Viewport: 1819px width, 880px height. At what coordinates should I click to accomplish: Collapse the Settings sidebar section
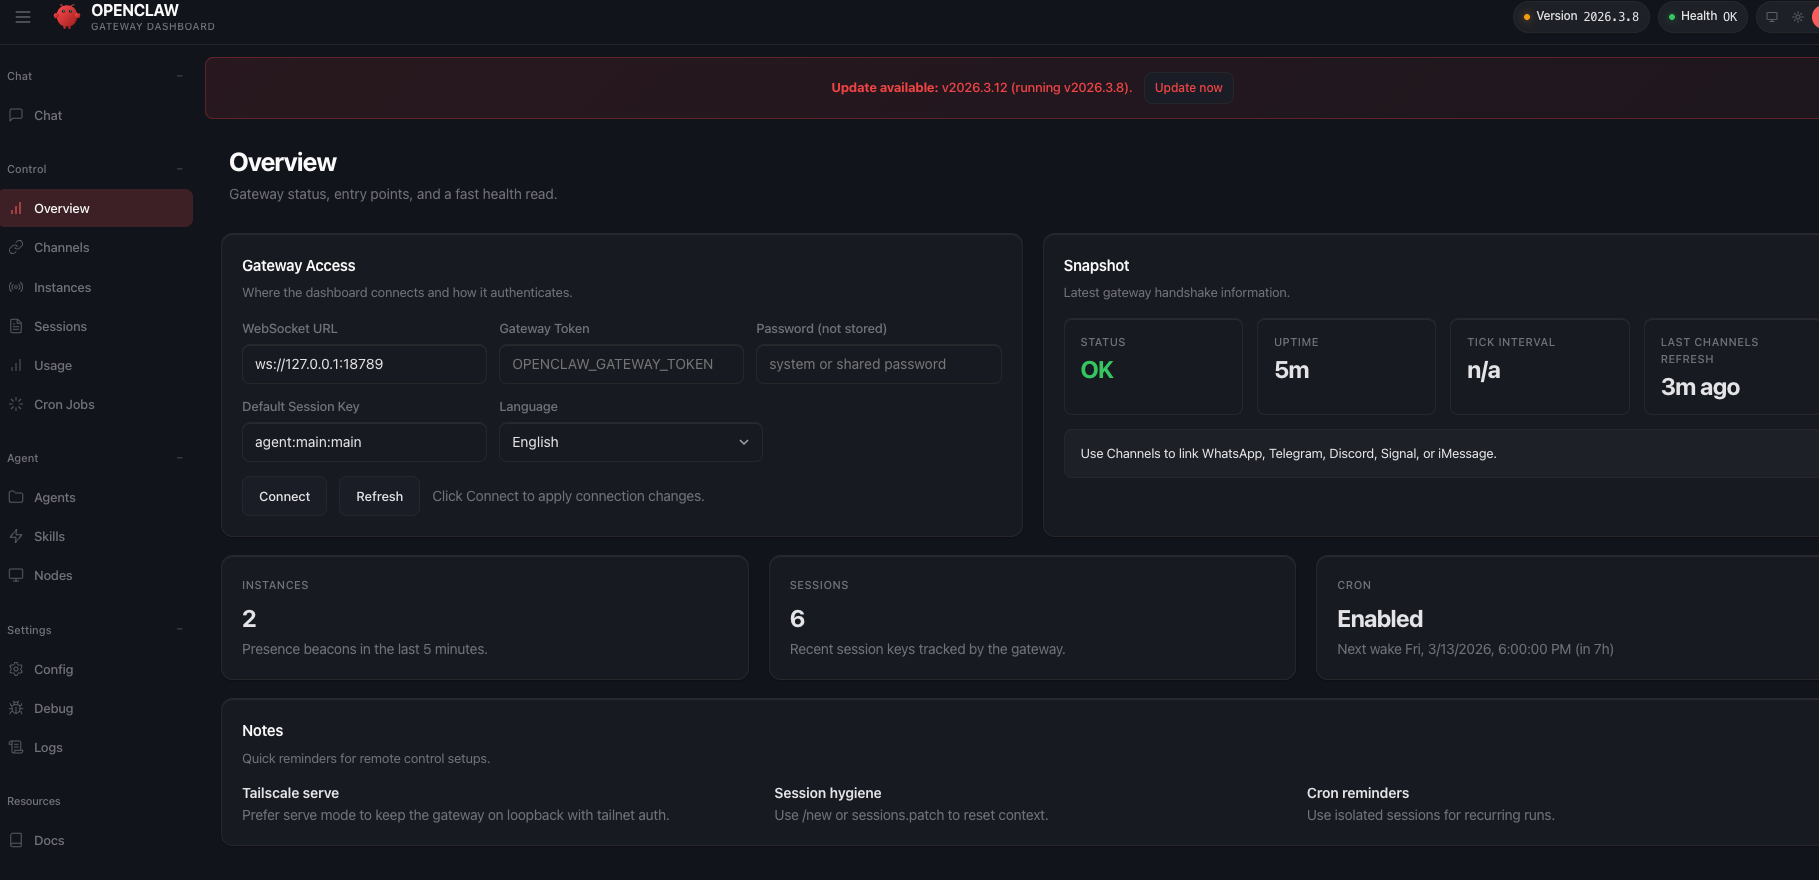[x=180, y=630]
